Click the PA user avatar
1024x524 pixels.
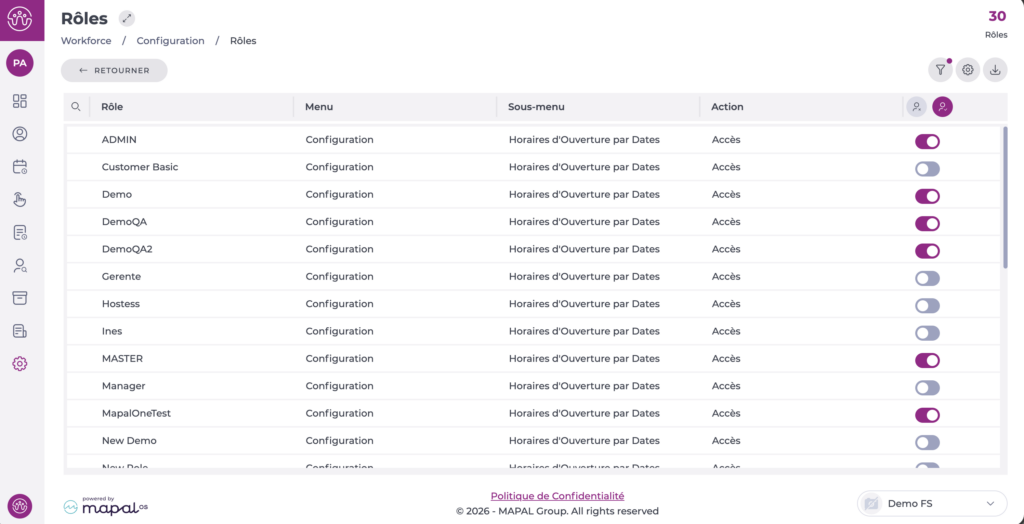point(20,63)
